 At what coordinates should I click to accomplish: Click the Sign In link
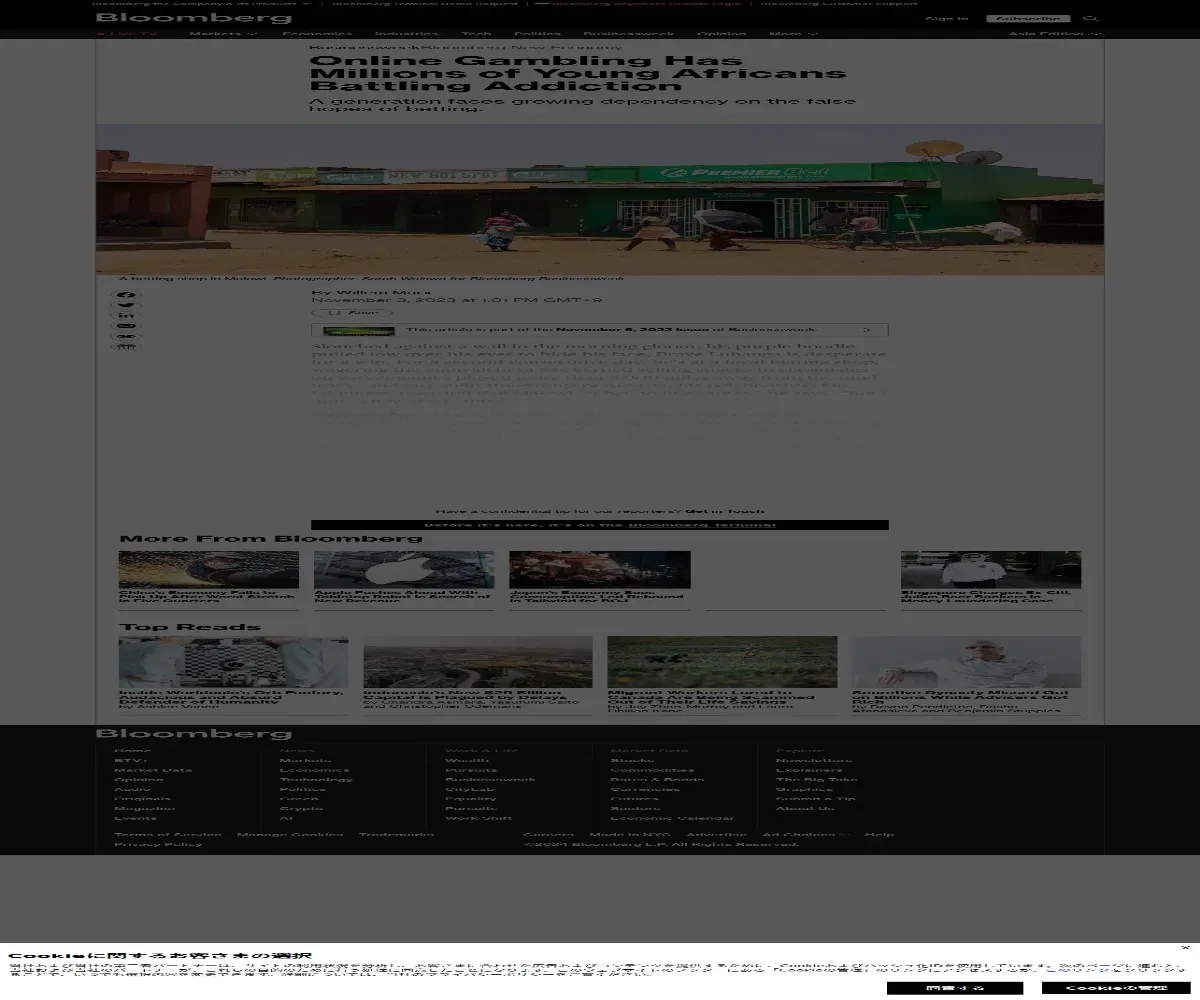[946, 18]
